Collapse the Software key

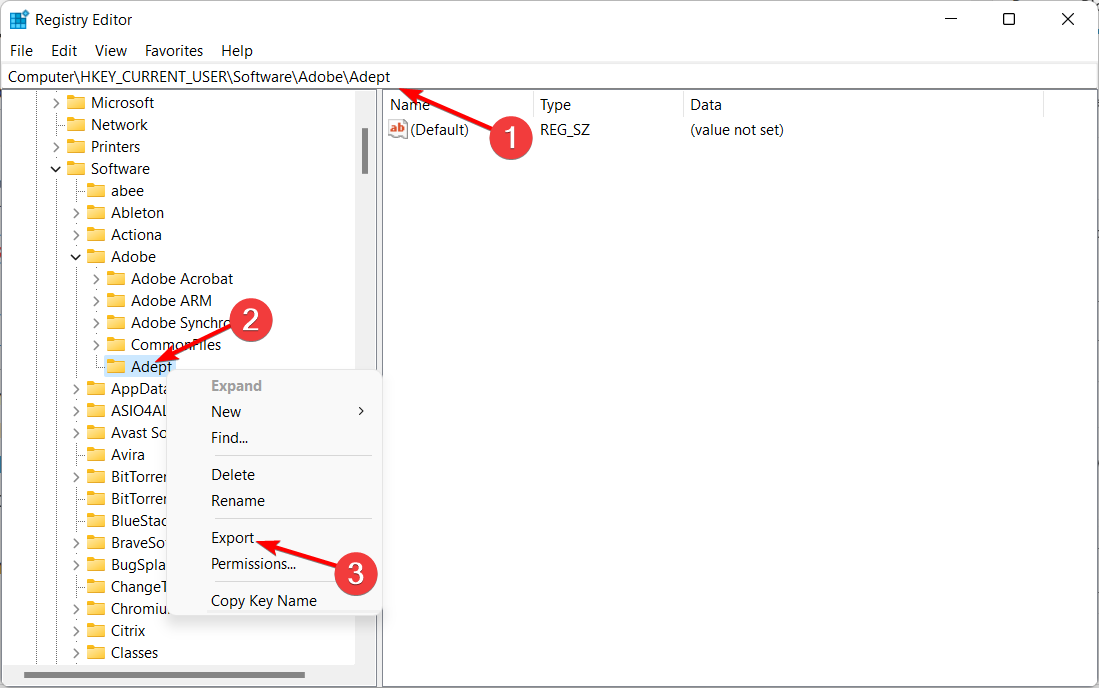click(56, 169)
